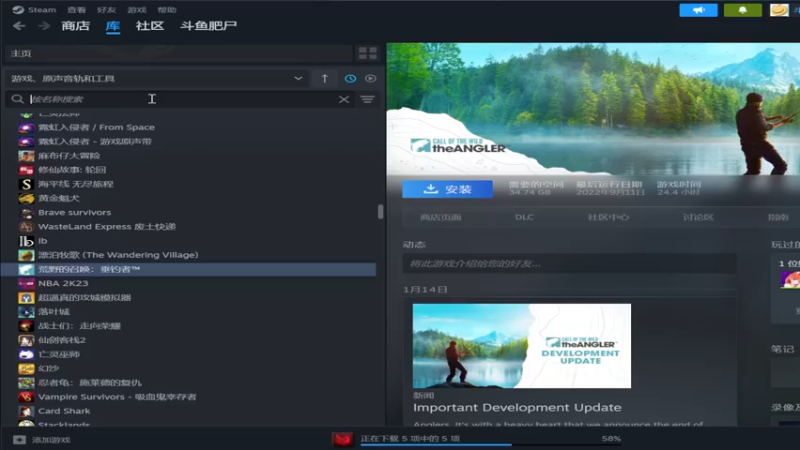Open the 帮助 menu
Image resolution: width=800 pixels, height=450 pixels.
pos(167,10)
